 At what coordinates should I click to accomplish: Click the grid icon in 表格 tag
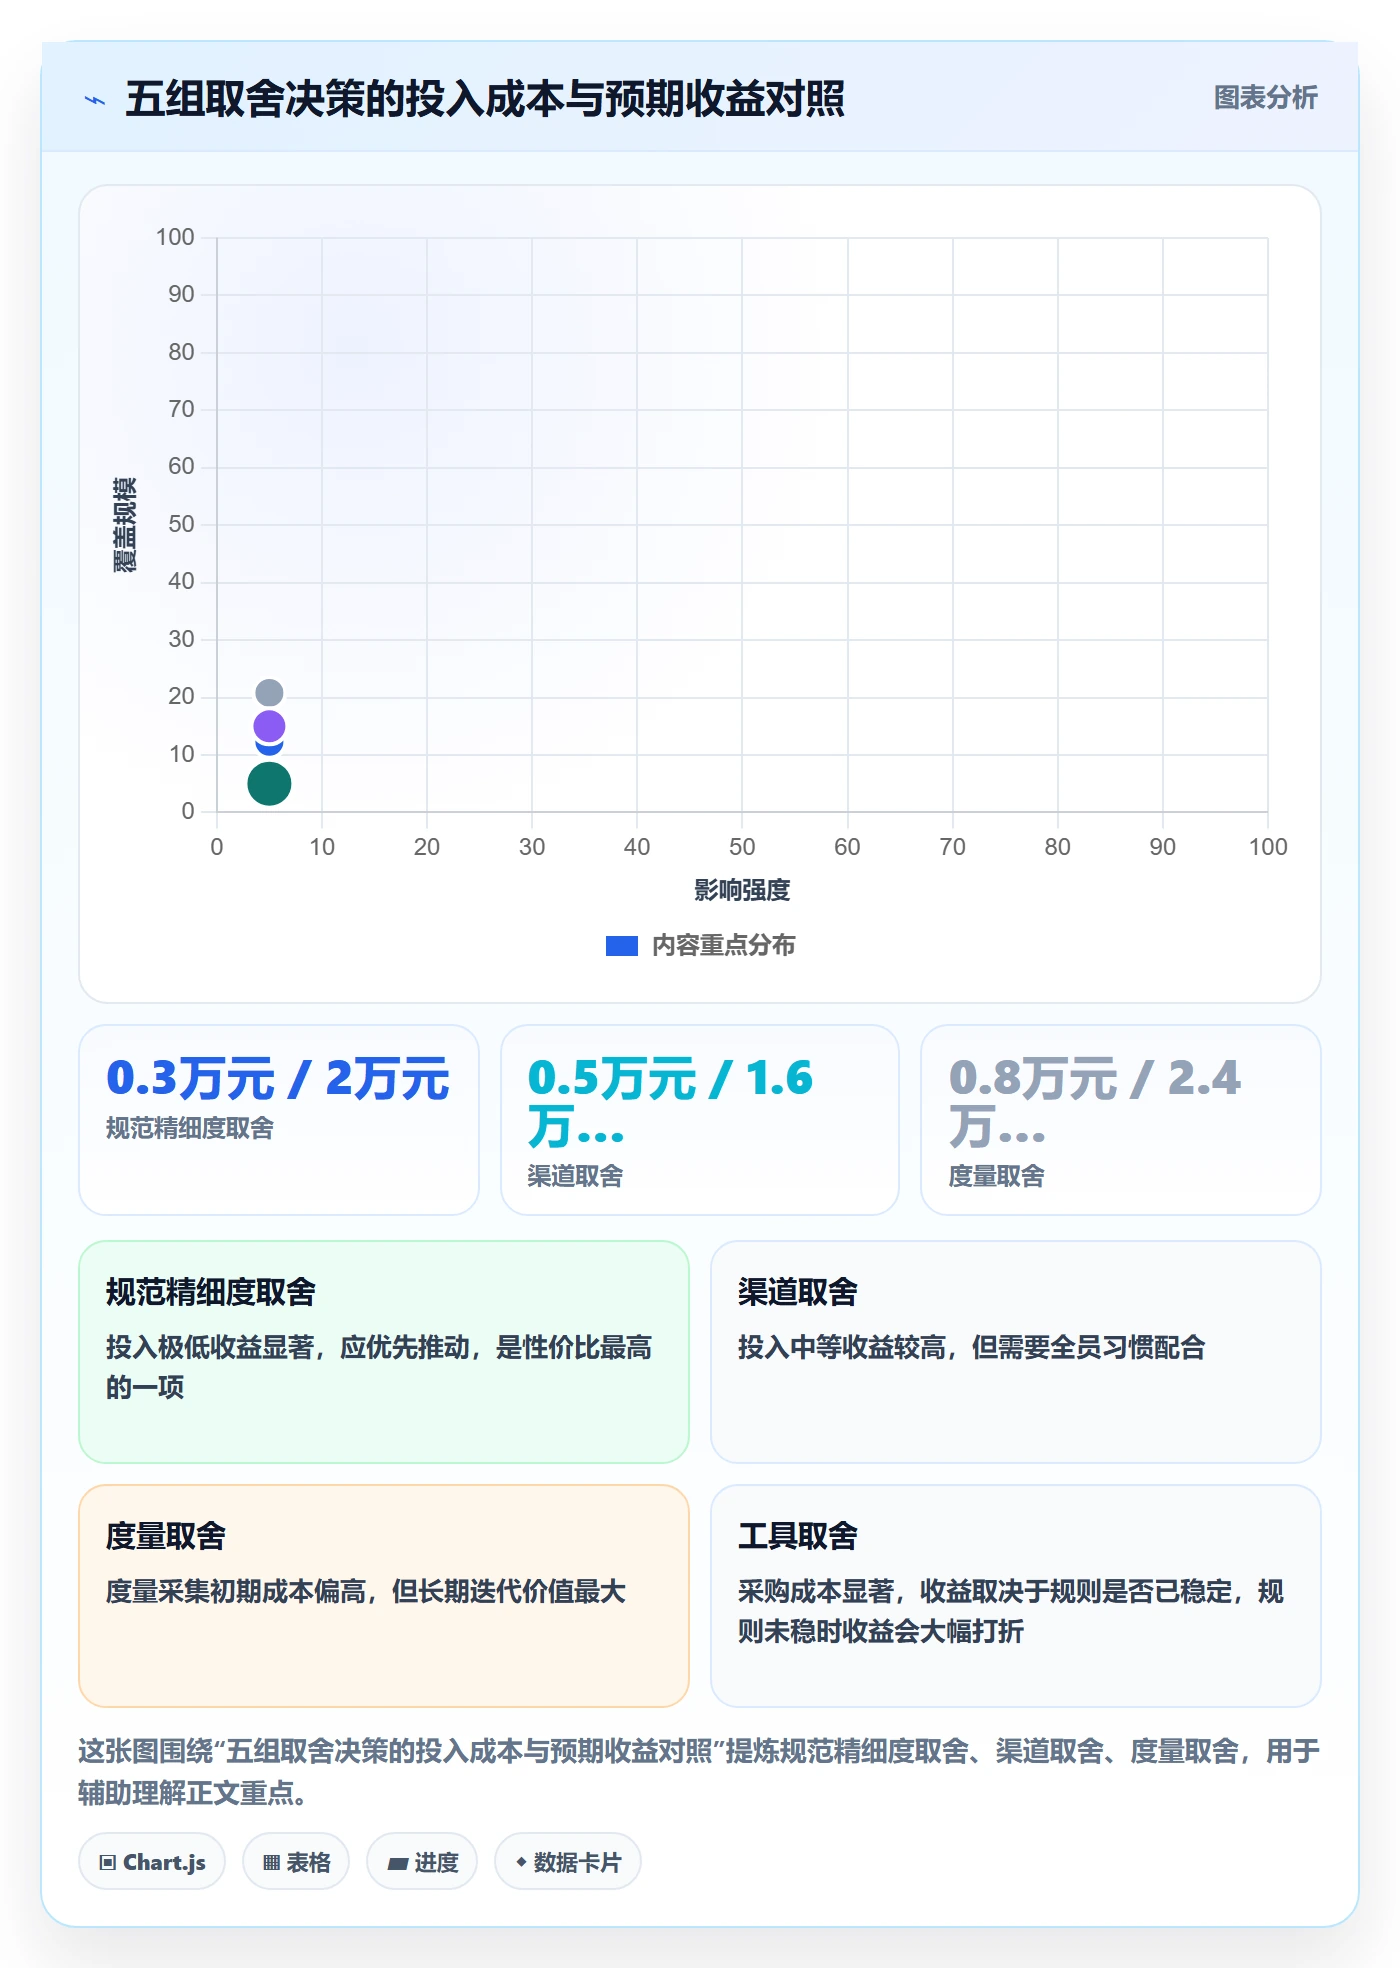pyautogui.click(x=272, y=1863)
